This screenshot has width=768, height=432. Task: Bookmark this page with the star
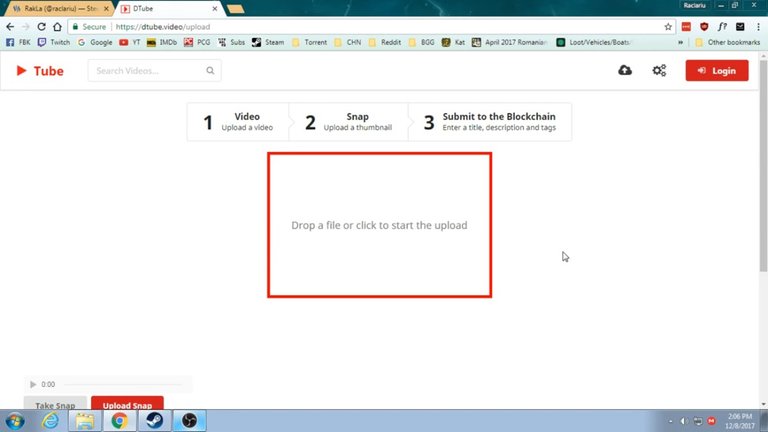668,27
